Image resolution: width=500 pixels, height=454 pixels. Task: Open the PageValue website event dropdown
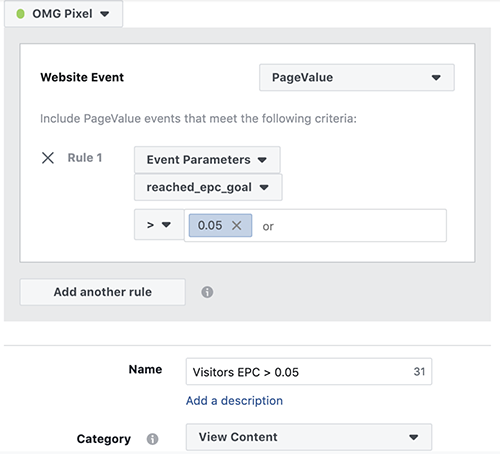click(357, 78)
